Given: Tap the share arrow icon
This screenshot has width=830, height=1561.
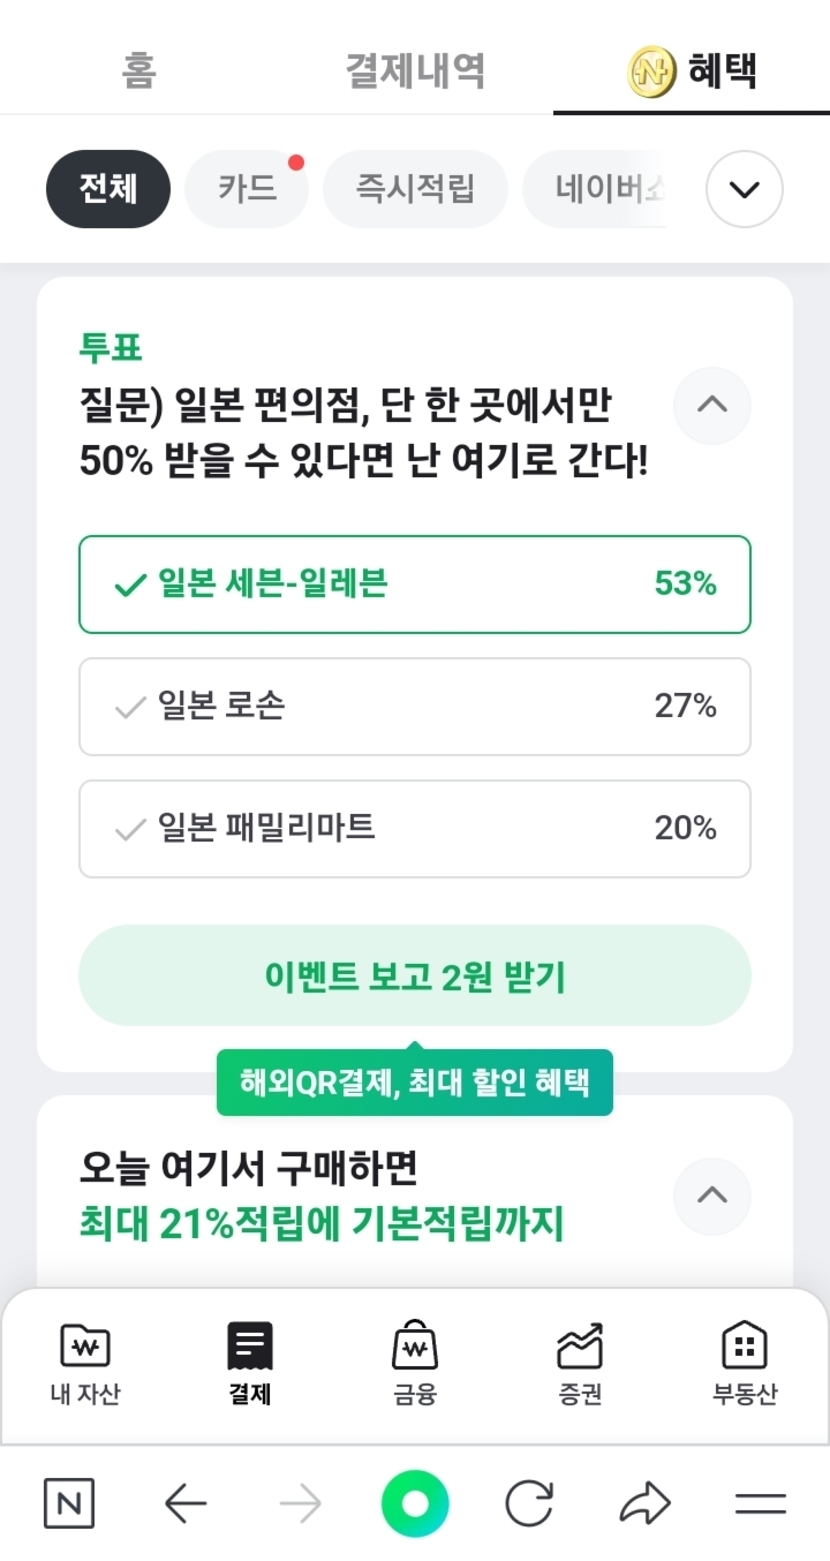Looking at the screenshot, I should coord(645,1503).
